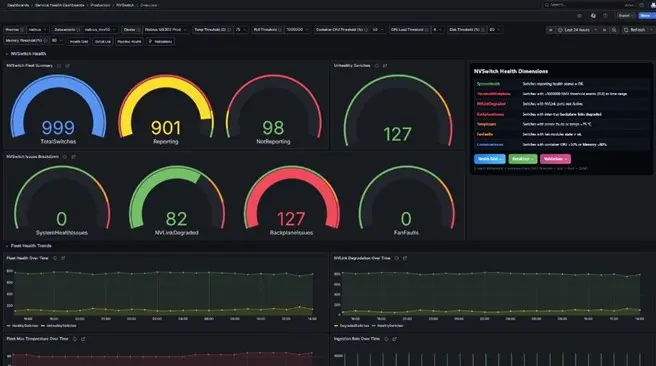Image resolution: width=656 pixels, height=366 pixels.
Task: Open the Container CPU Threshold dropdown
Action: point(377,30)
